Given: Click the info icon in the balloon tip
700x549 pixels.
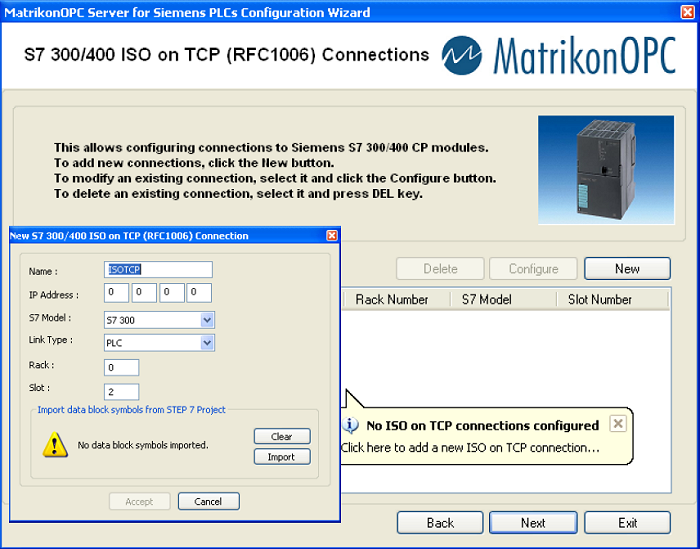Looking at the screenshot, I should (x=350, y=425).
